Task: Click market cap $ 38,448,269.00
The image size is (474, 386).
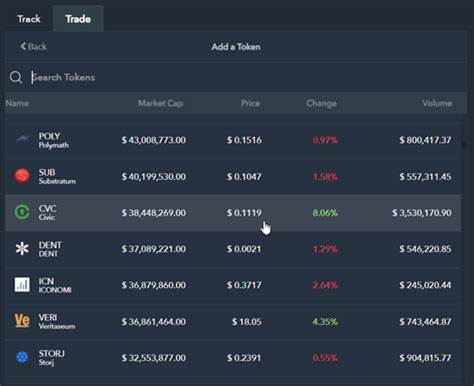Action: coord(154,213)
